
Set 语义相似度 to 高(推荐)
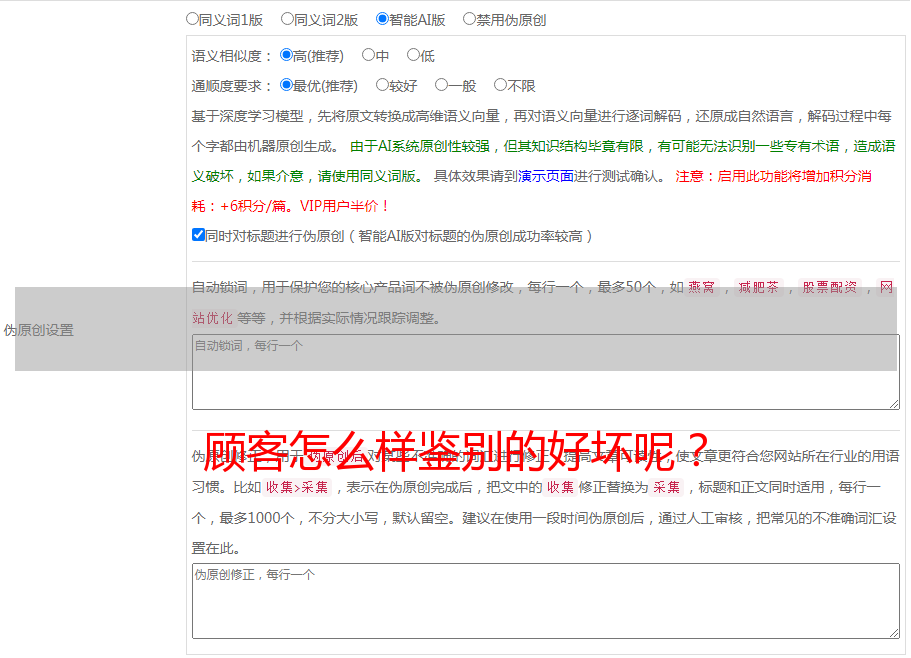(x=286, y=56)
